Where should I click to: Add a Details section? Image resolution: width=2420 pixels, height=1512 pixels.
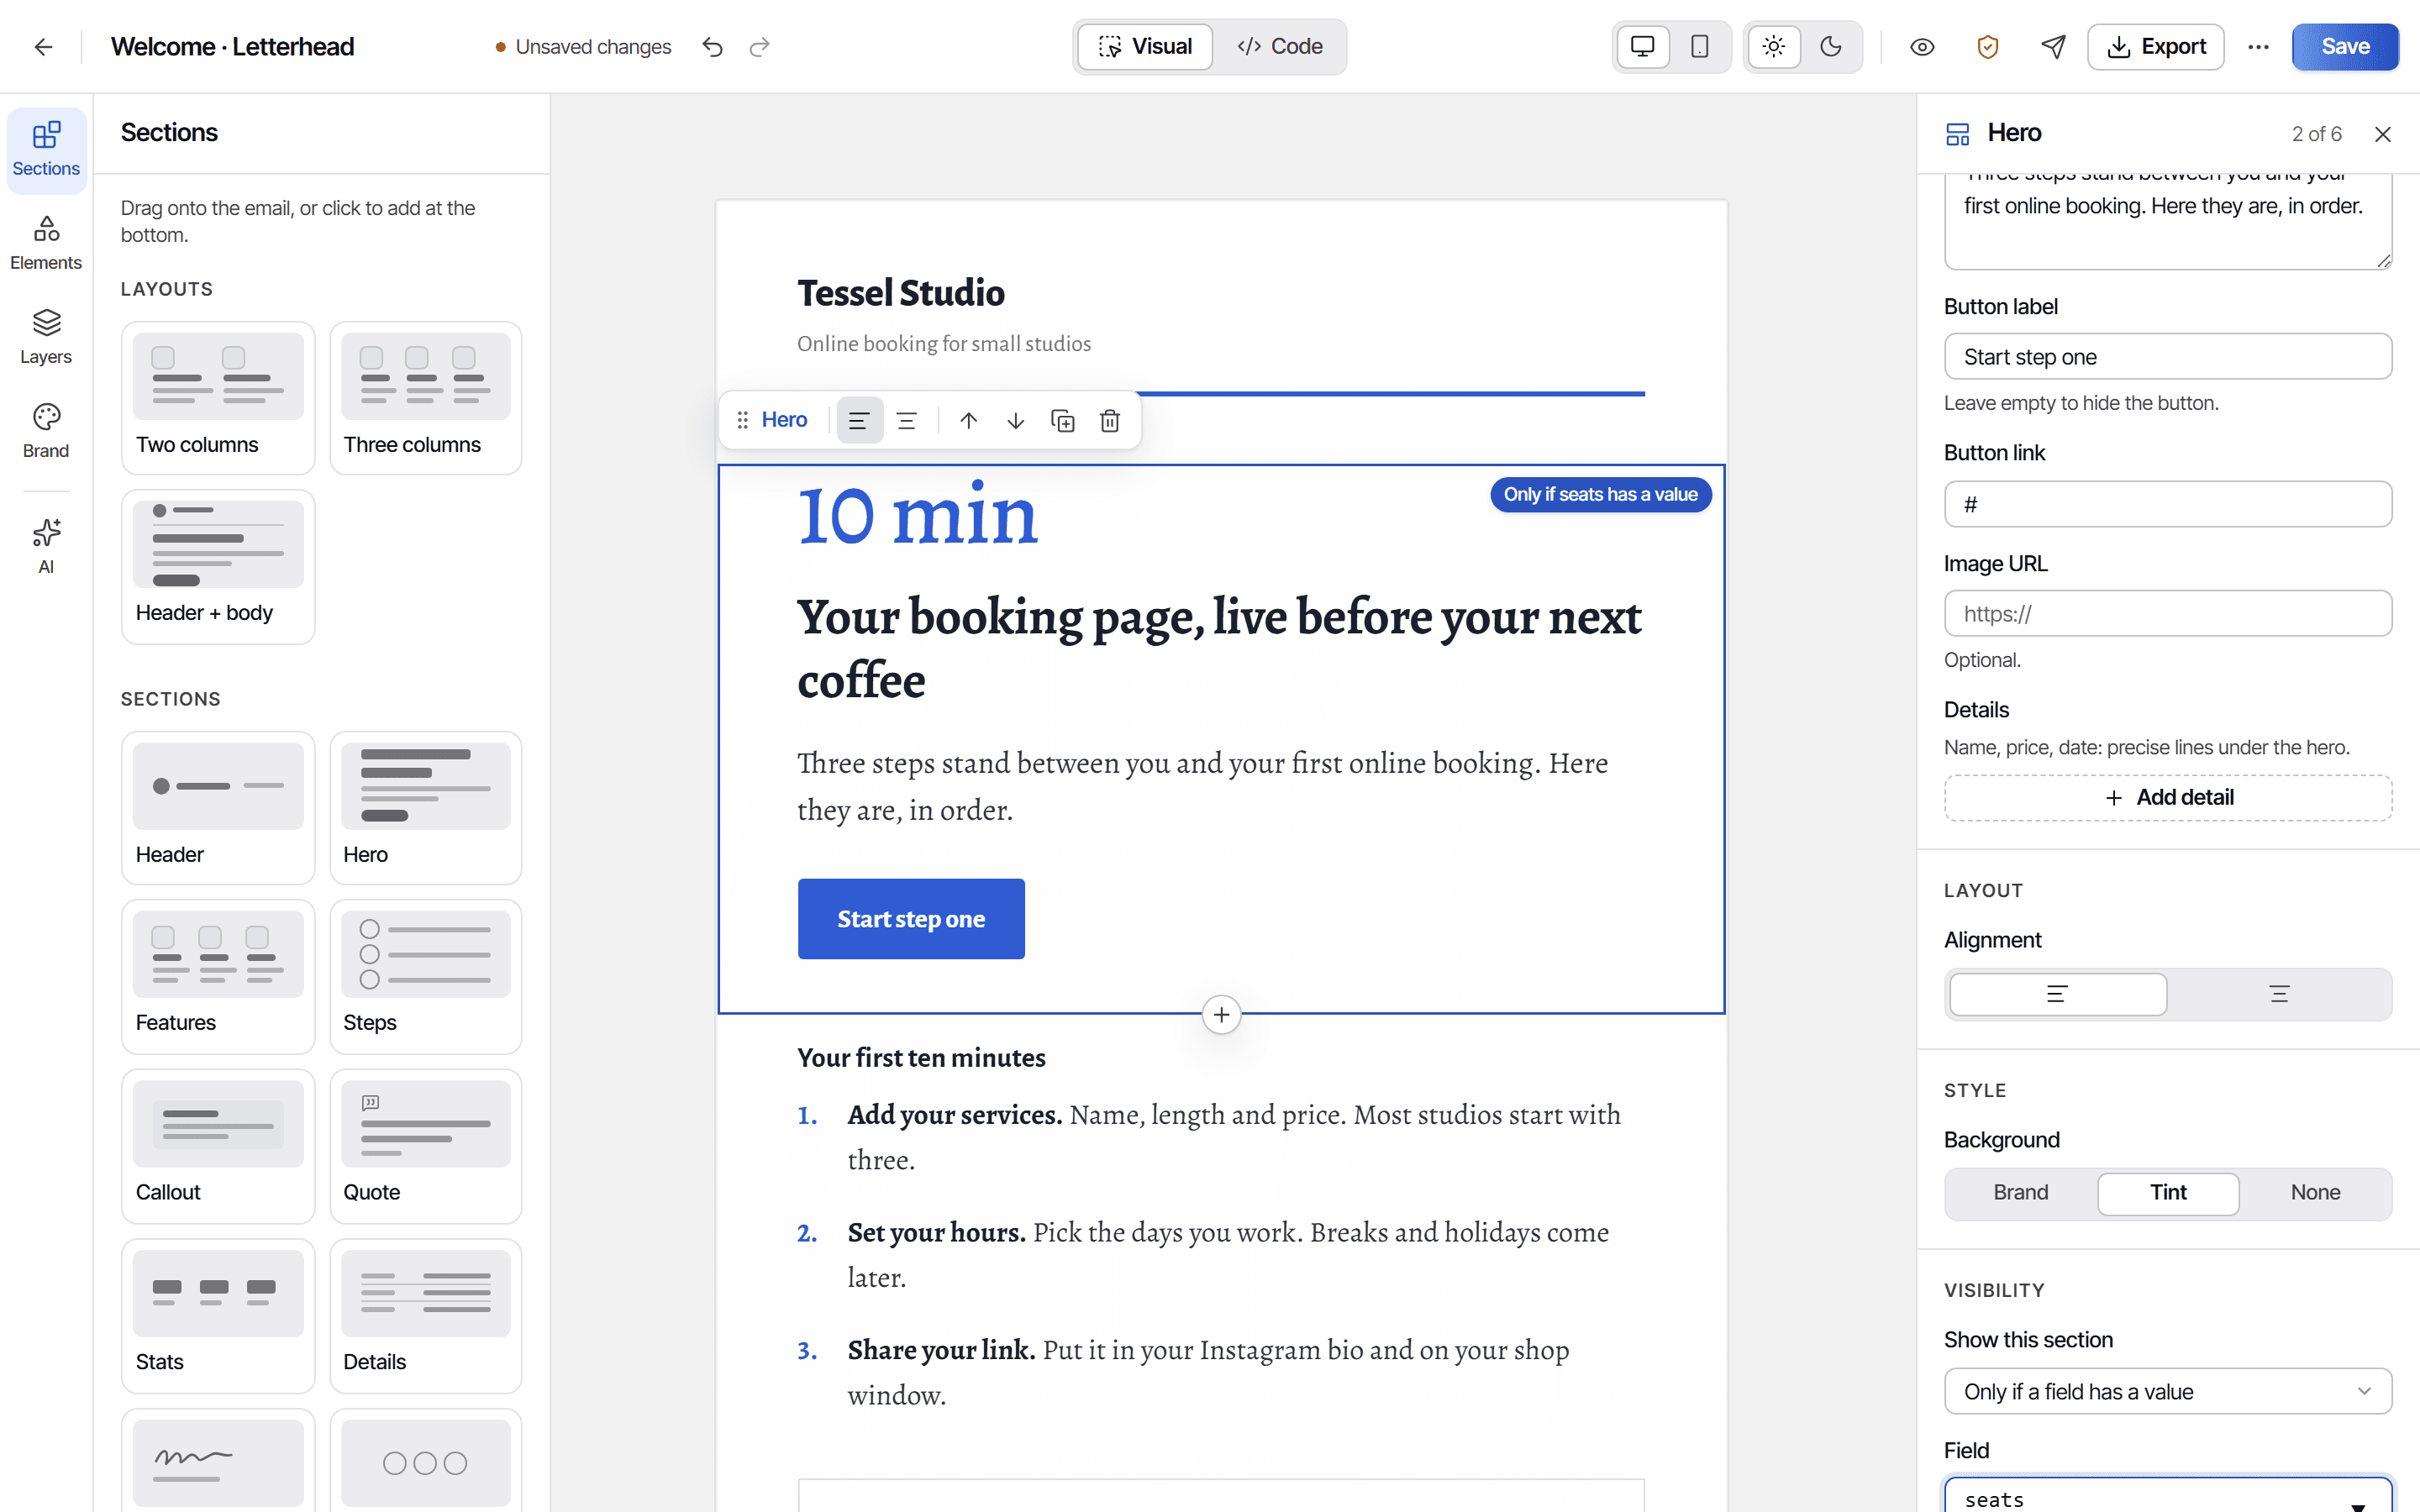point(426,1316)
